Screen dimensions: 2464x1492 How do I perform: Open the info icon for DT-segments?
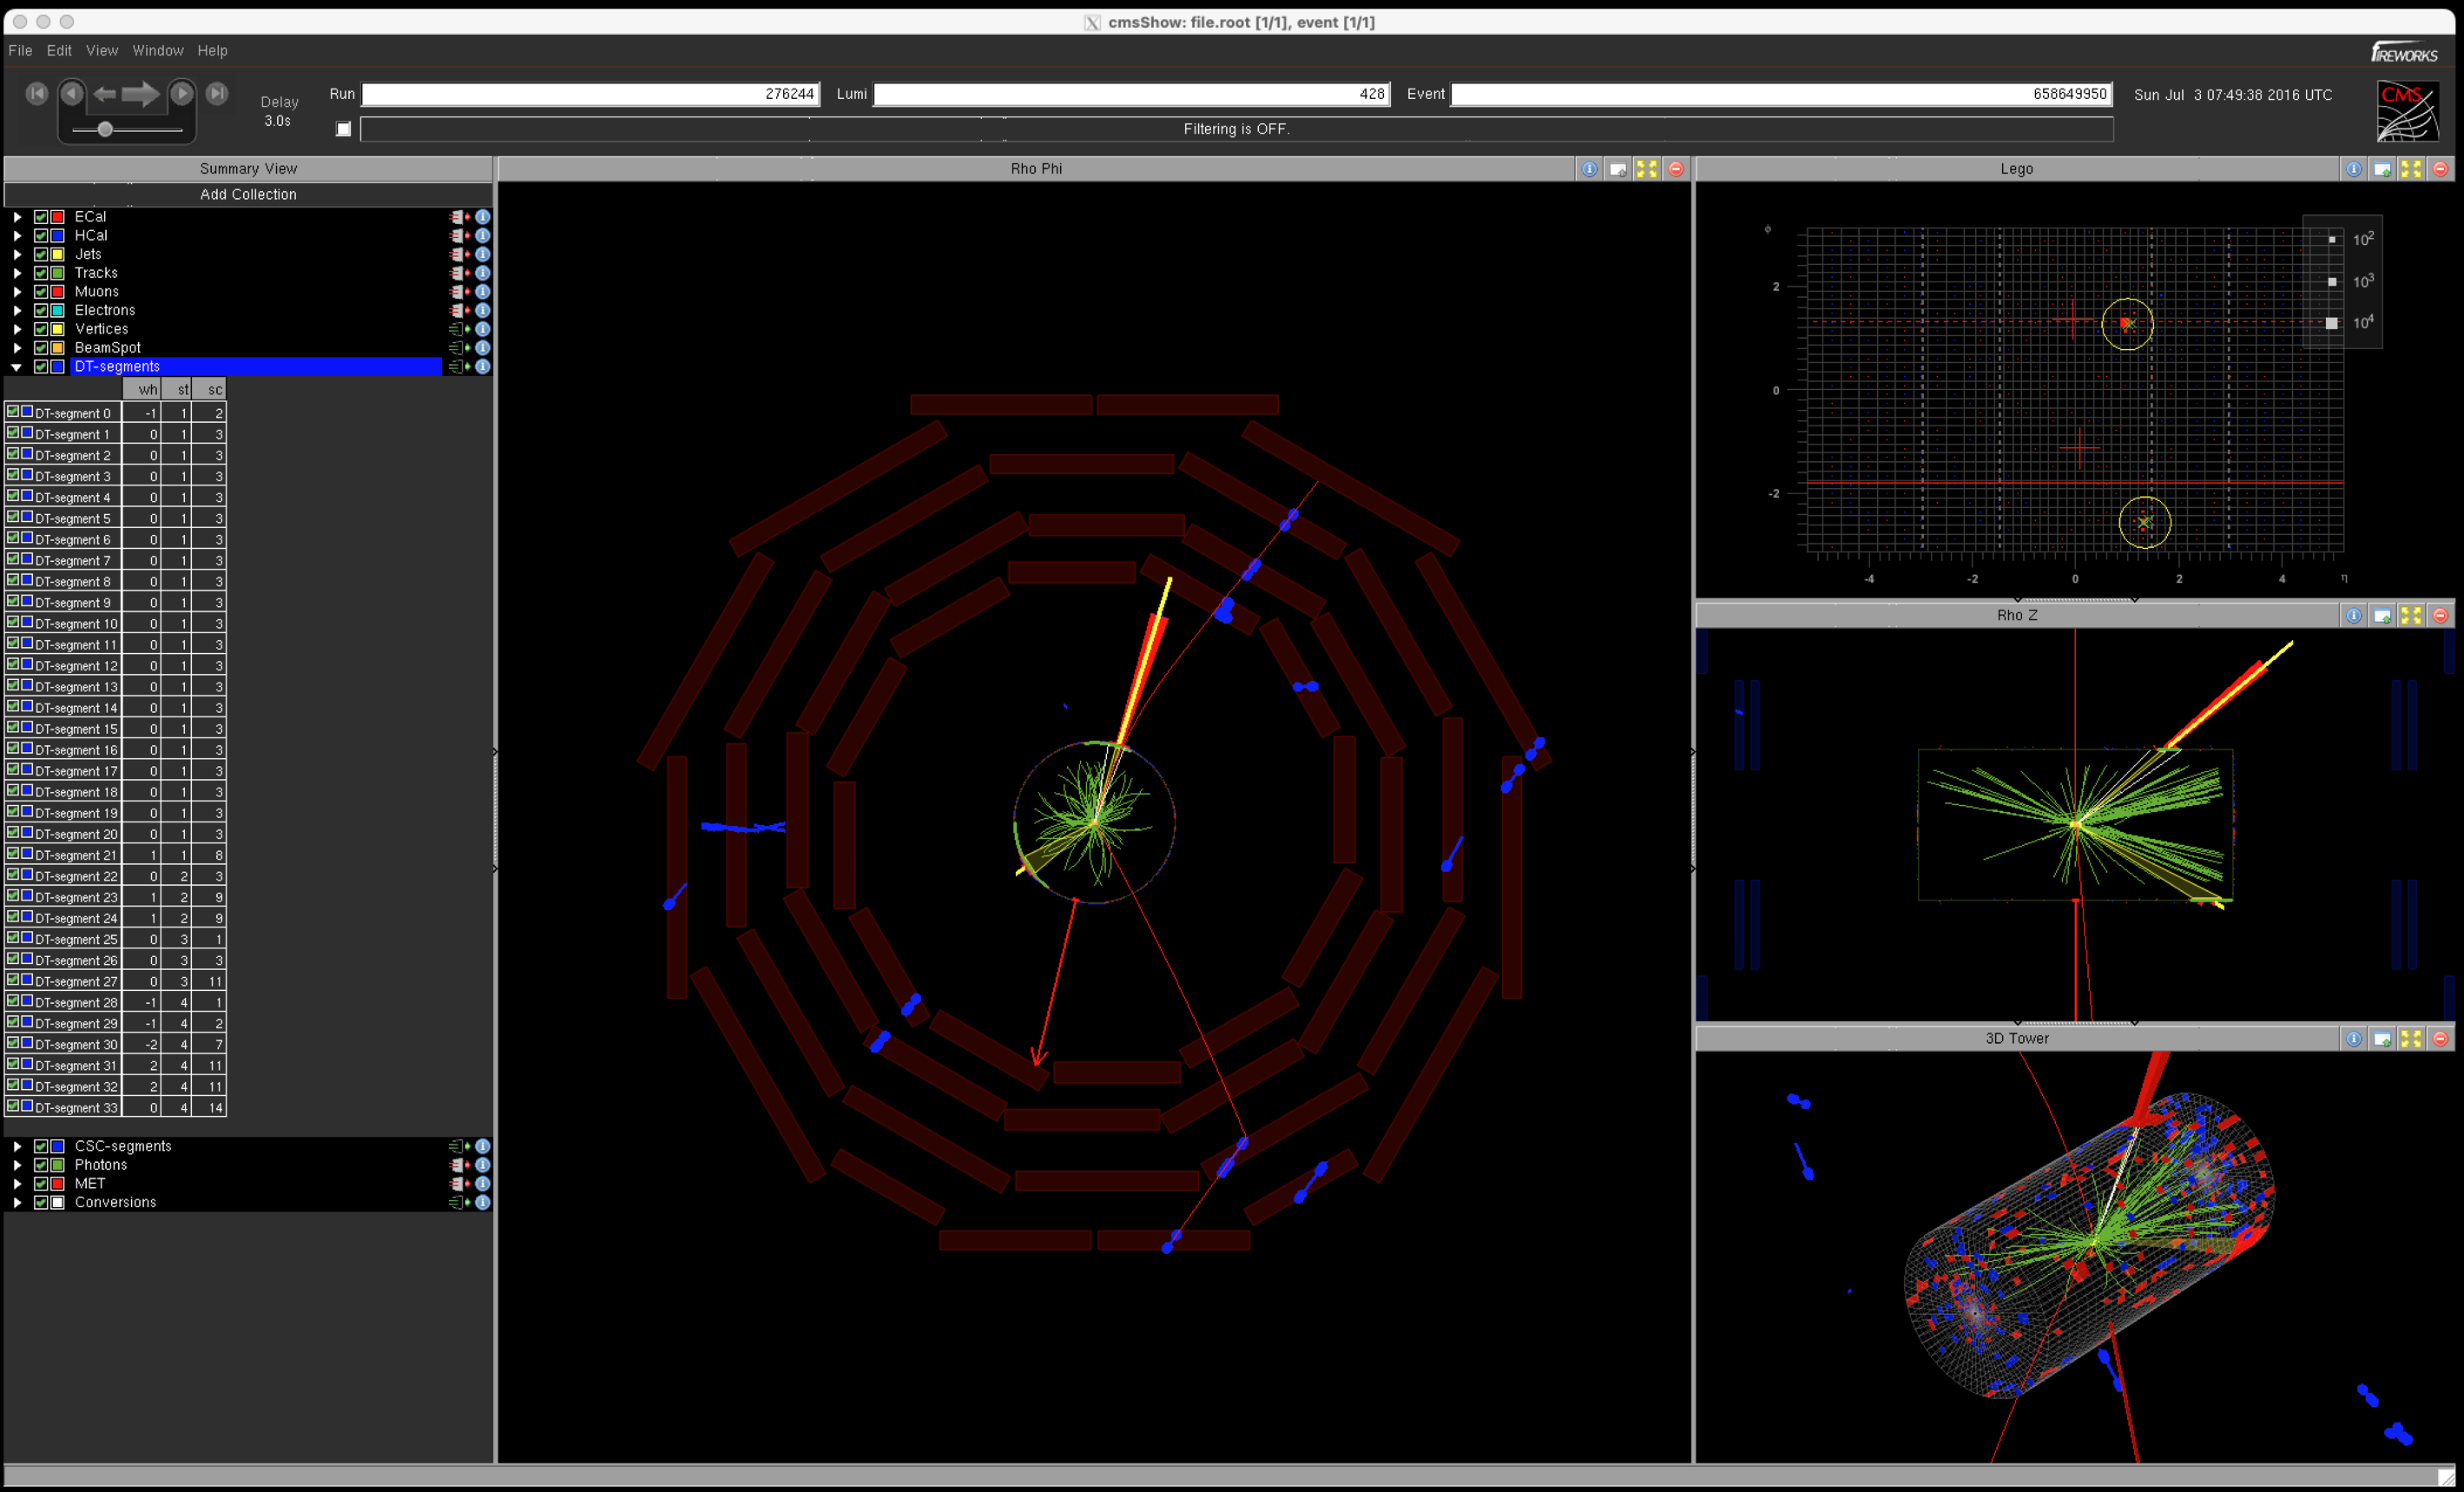(483, 367)
